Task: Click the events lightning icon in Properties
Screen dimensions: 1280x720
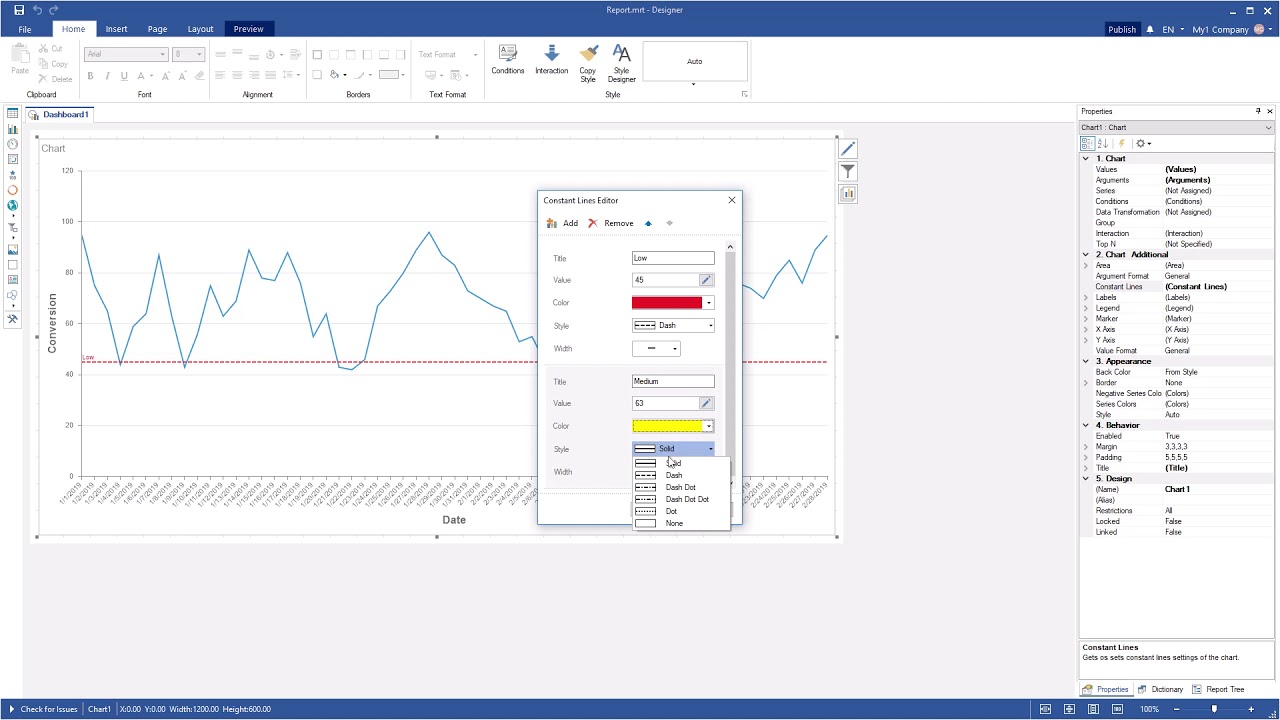Action: pos(1123,143)
